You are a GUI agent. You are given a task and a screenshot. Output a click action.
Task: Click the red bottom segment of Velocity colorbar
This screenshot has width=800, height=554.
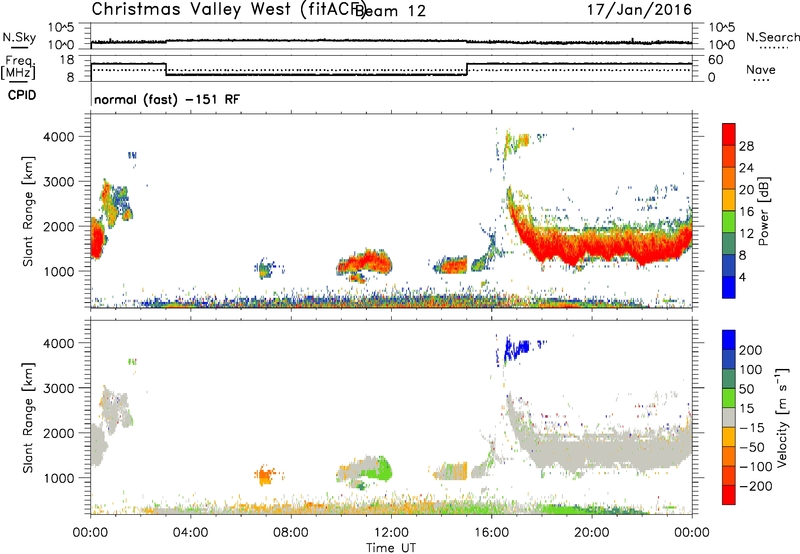coord(729,495)
